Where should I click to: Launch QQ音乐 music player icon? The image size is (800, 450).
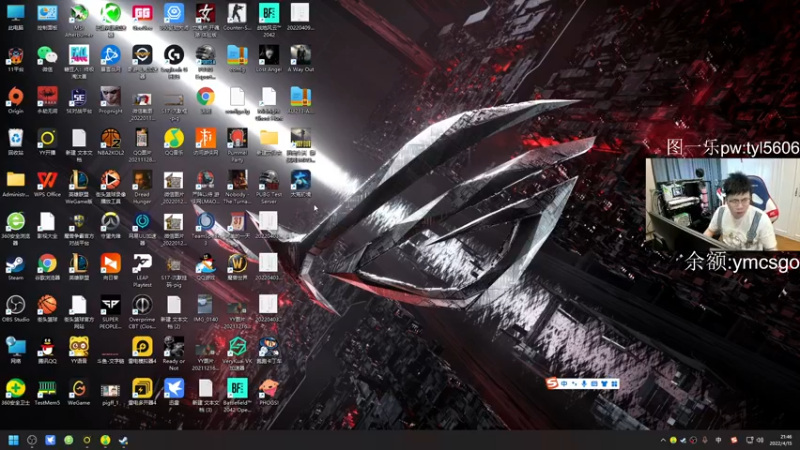click(174, 142)
